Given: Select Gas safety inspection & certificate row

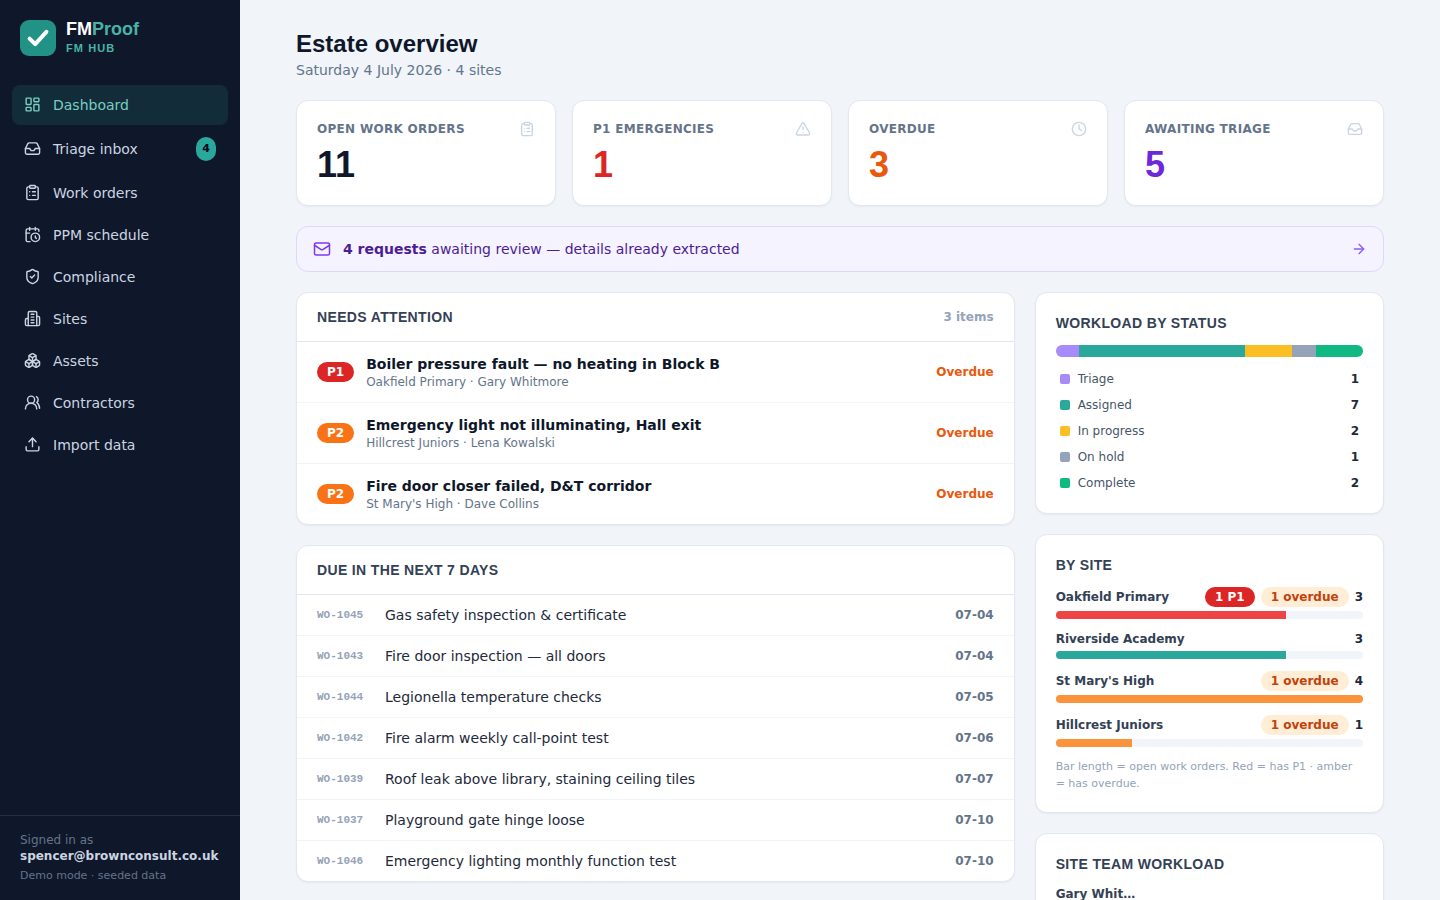Looking at the screenshot, I should (655, 615).
